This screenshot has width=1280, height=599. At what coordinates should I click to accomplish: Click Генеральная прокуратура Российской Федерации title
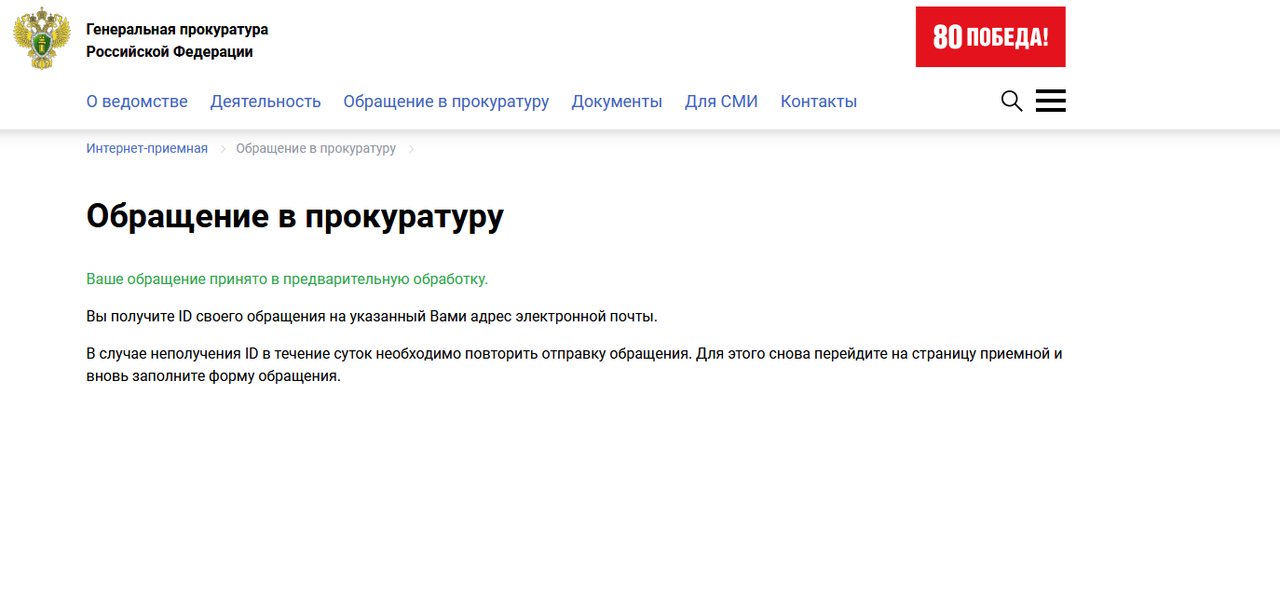click(x=177, y=41)
